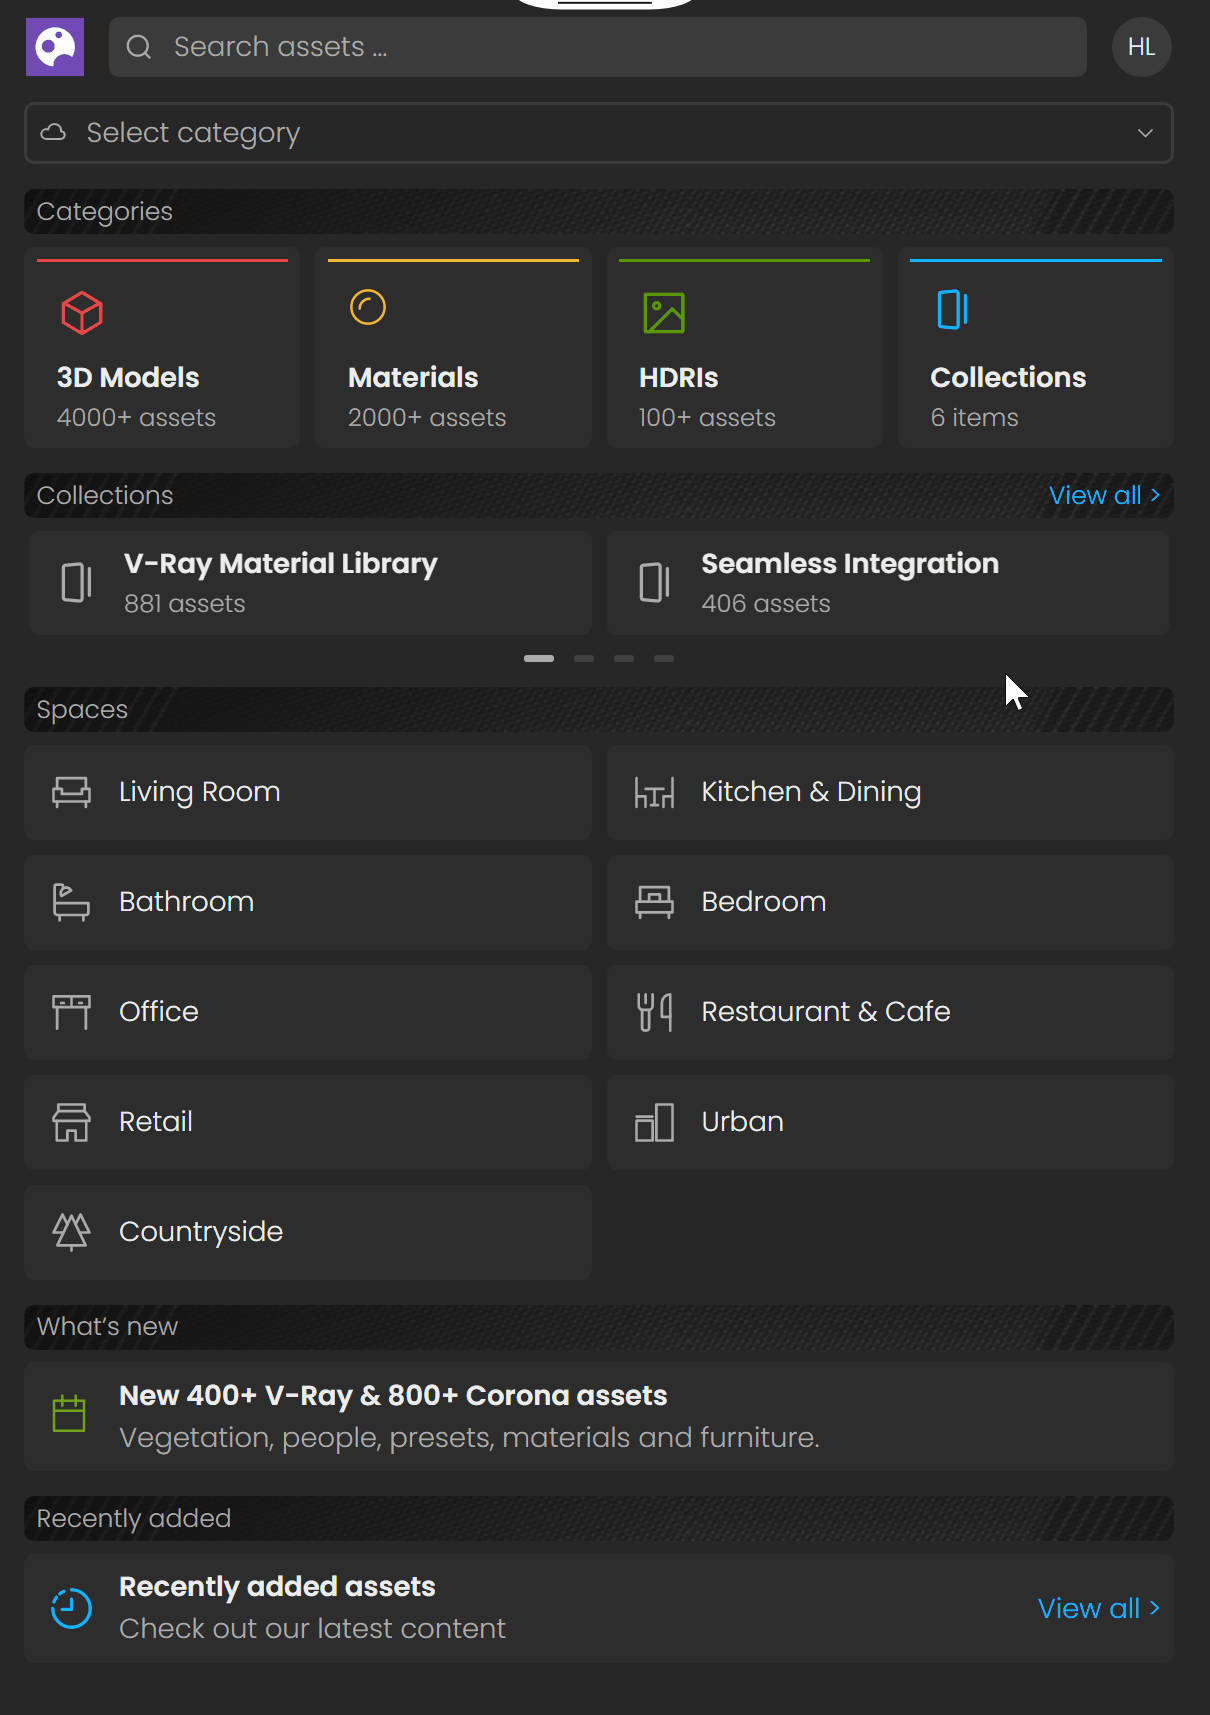The image size is (1210, 1715).
Task: Click View all in Collections header
Action: click(x=1104, y=495)
